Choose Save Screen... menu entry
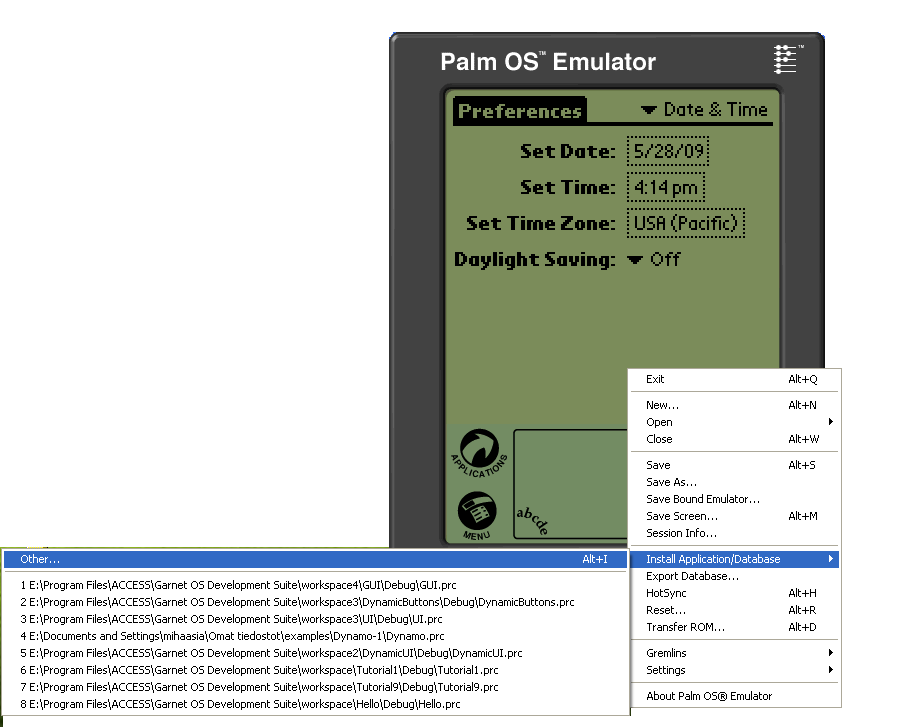906x727 pixels. [734, 516]
